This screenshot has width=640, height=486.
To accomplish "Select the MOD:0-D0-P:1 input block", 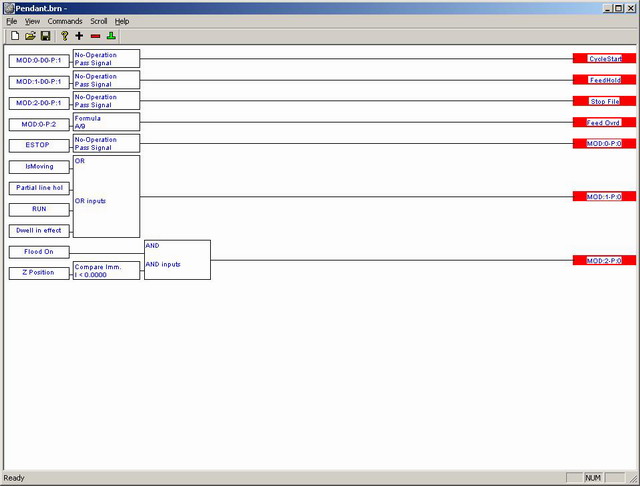I will [39, 61].
